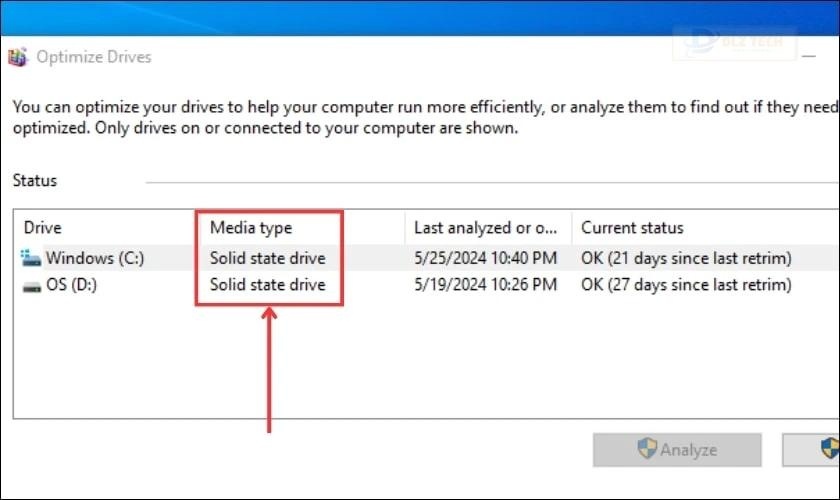The image size is (840, 500).
Task: Click the shield icon on the Analyze button
Action: tap(647, 449)
